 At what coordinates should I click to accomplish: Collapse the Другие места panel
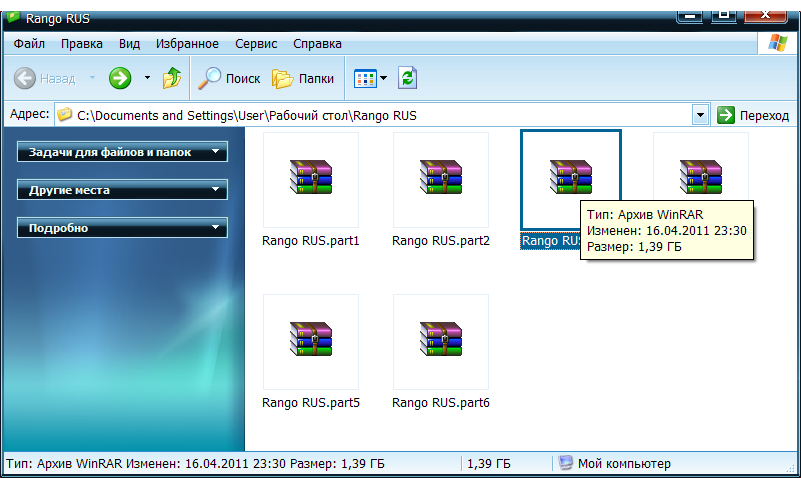[122, 189]
